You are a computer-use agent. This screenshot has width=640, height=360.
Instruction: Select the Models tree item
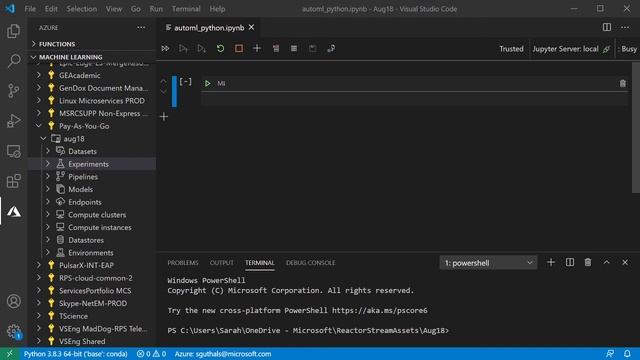pyautogui.click(x=80, y=189)
